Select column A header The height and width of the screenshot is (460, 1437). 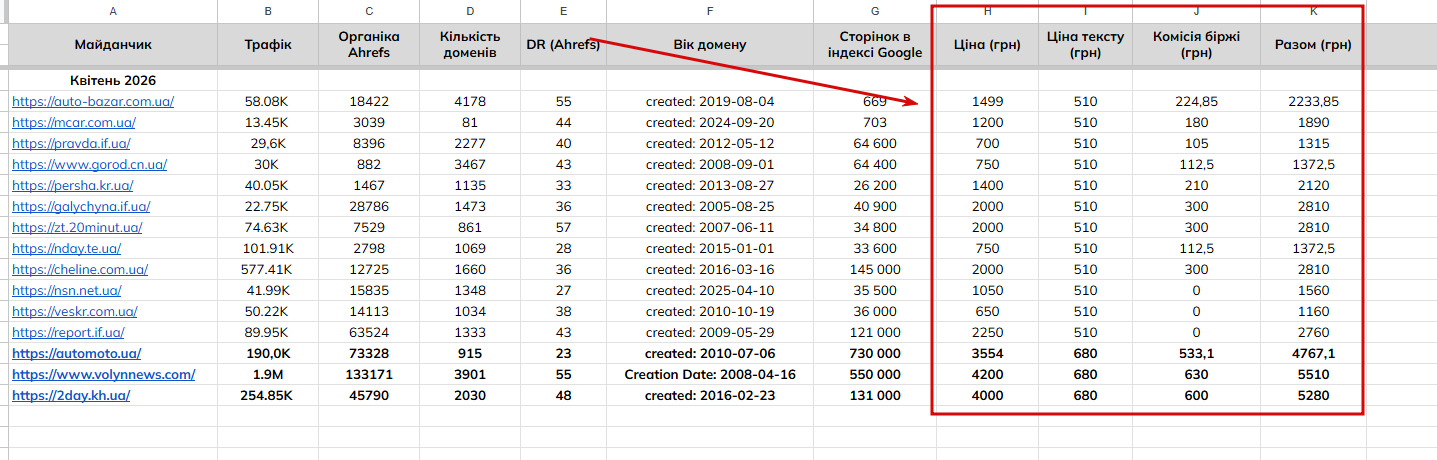pos(113,11)
